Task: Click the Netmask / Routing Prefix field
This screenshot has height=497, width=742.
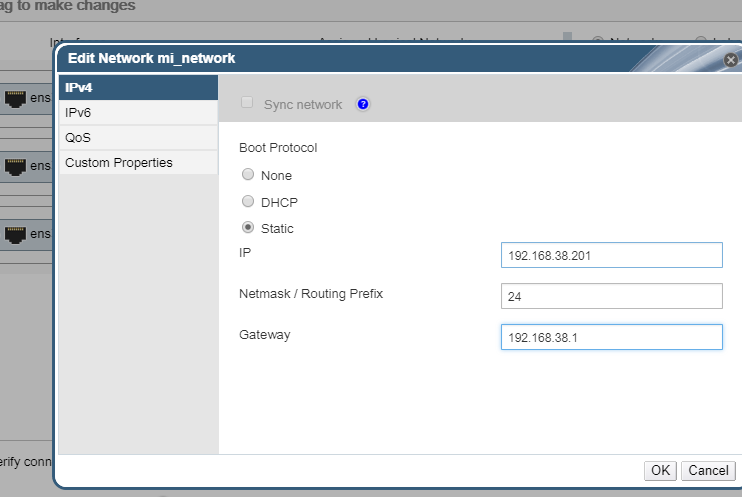Action: [x=611, y=296]
